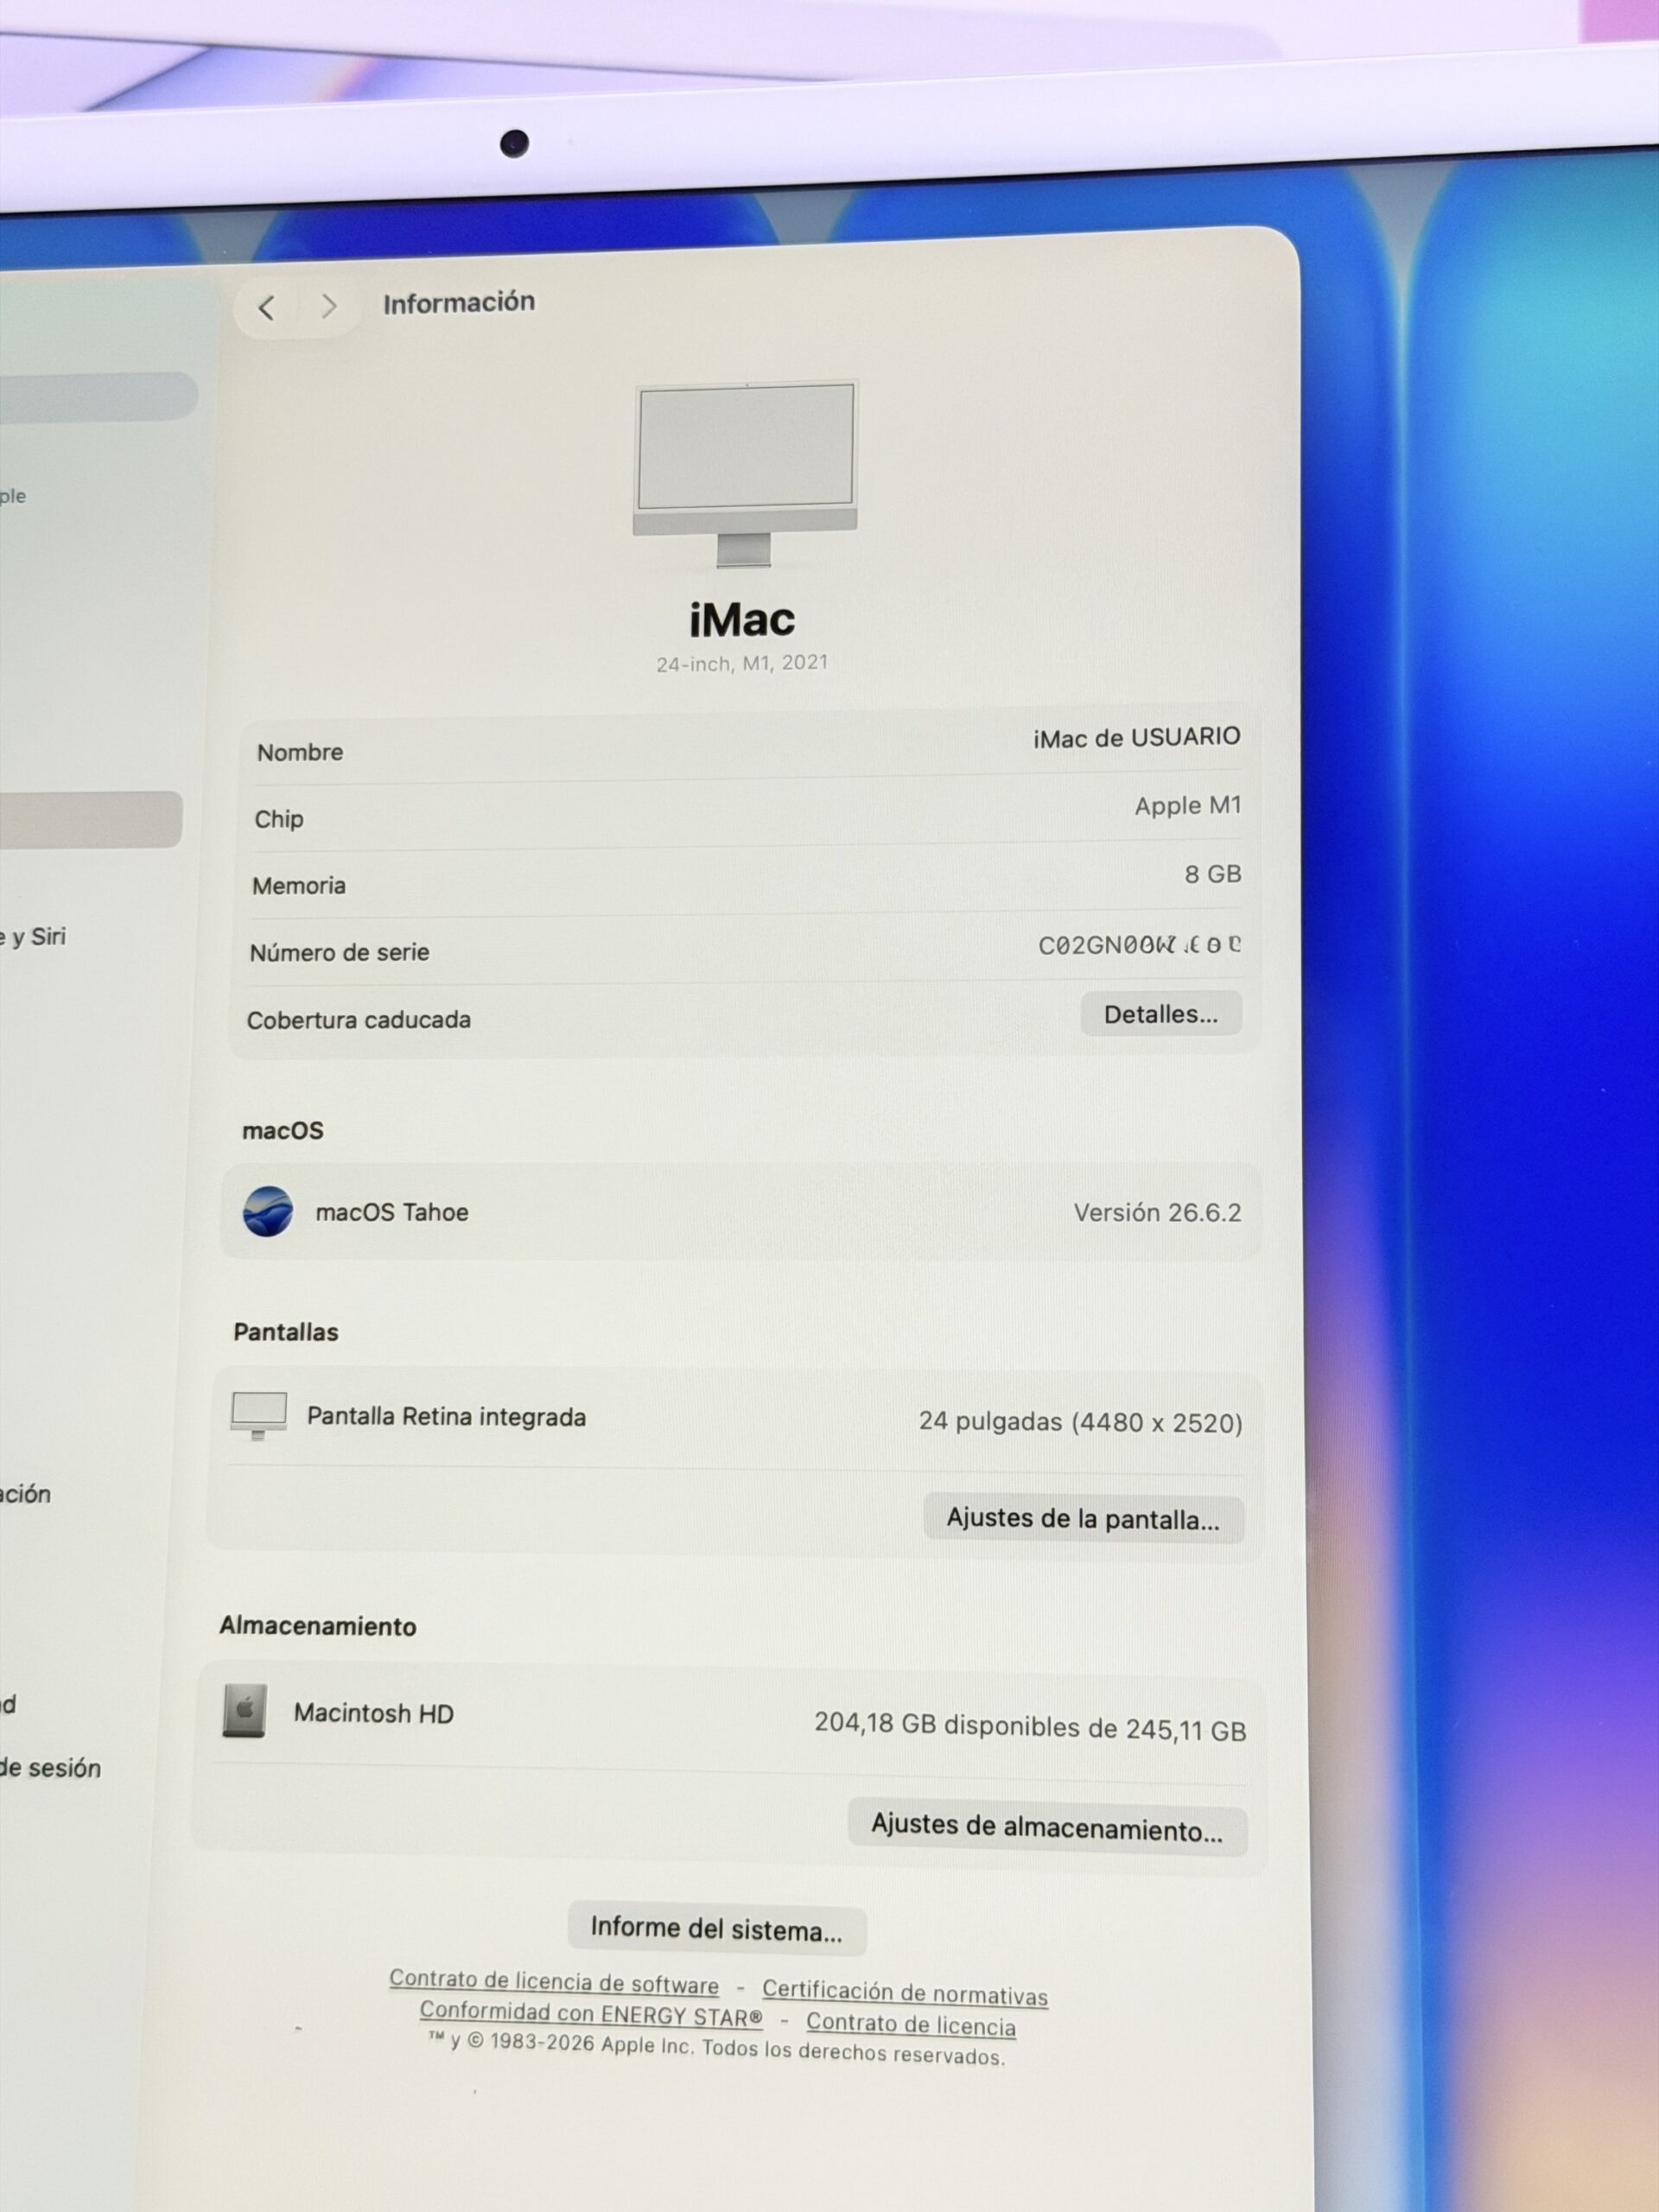This screenshot has width=1659, height=2212.
Task: Open Detalles coverage button
Action: pos(1161,1014)
